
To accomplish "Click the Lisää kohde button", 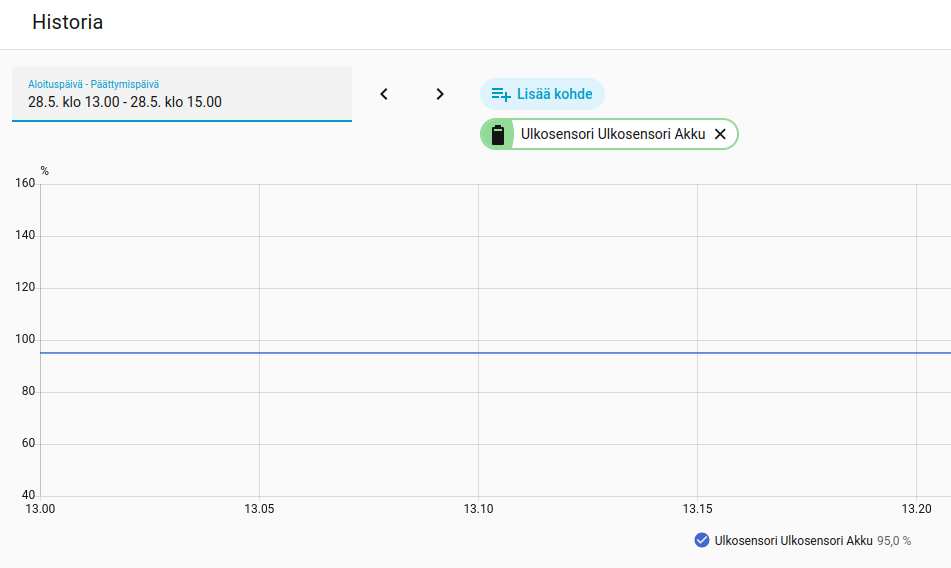I will pos(542,94).
